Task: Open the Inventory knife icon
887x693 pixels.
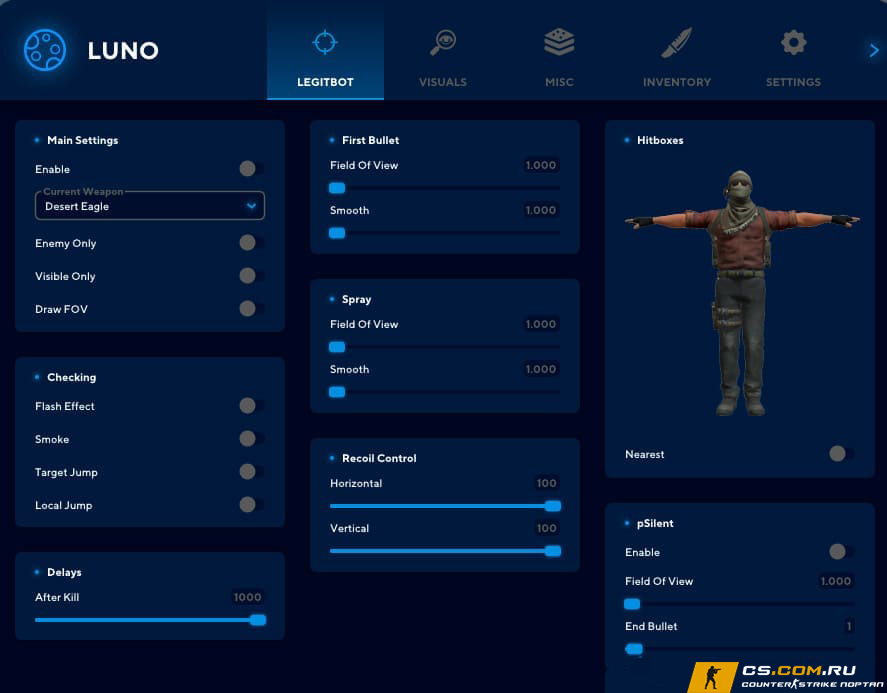Action: click(x=676, y=43)
